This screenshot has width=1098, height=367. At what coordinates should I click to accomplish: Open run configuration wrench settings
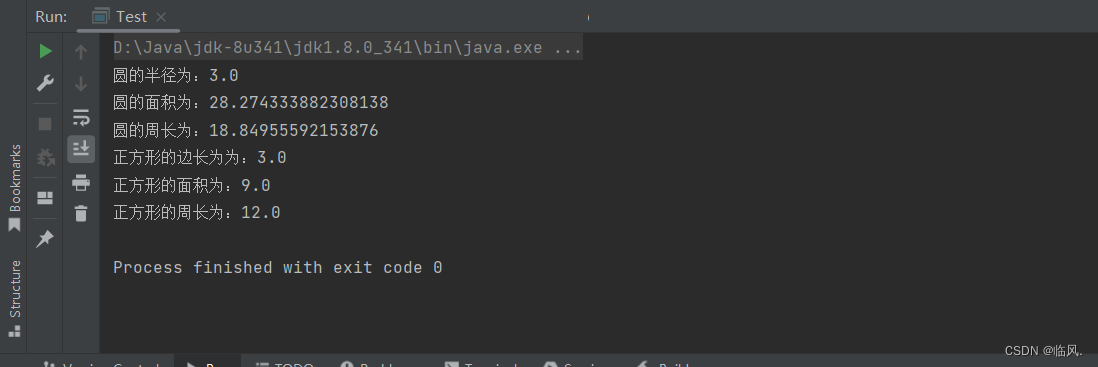click(46, 84)
